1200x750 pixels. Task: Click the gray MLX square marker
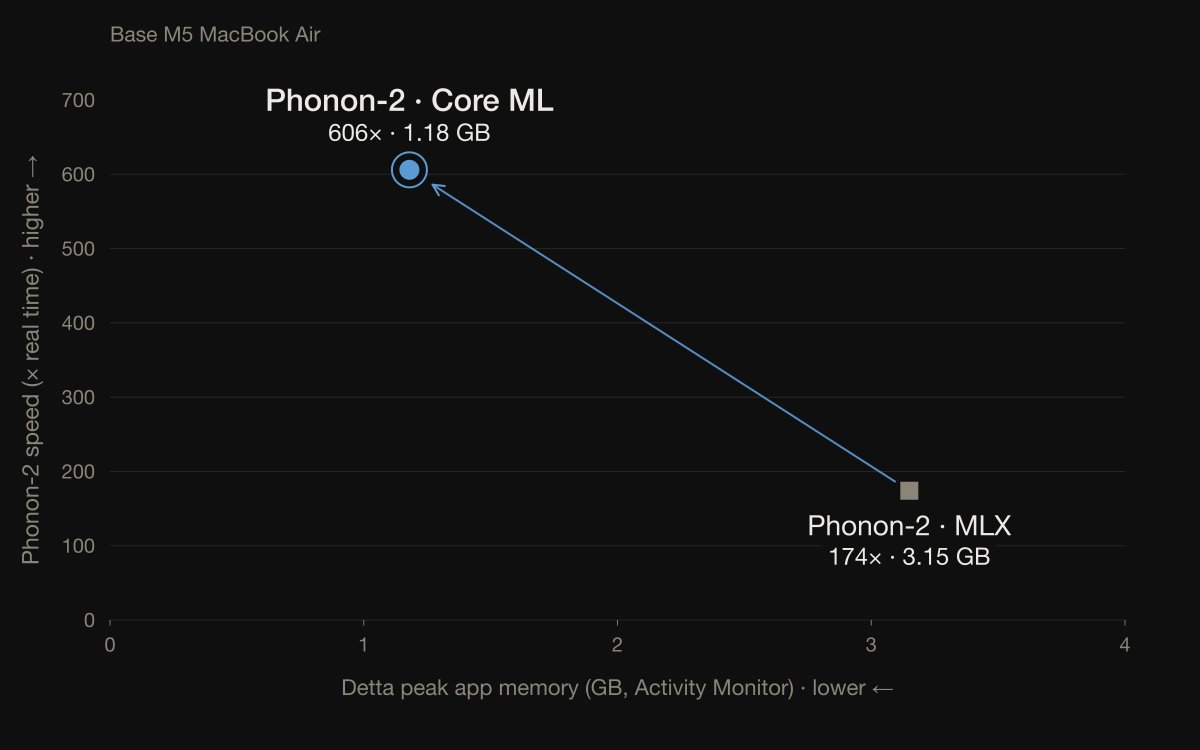pyautogui.click(x=909, y=491)
